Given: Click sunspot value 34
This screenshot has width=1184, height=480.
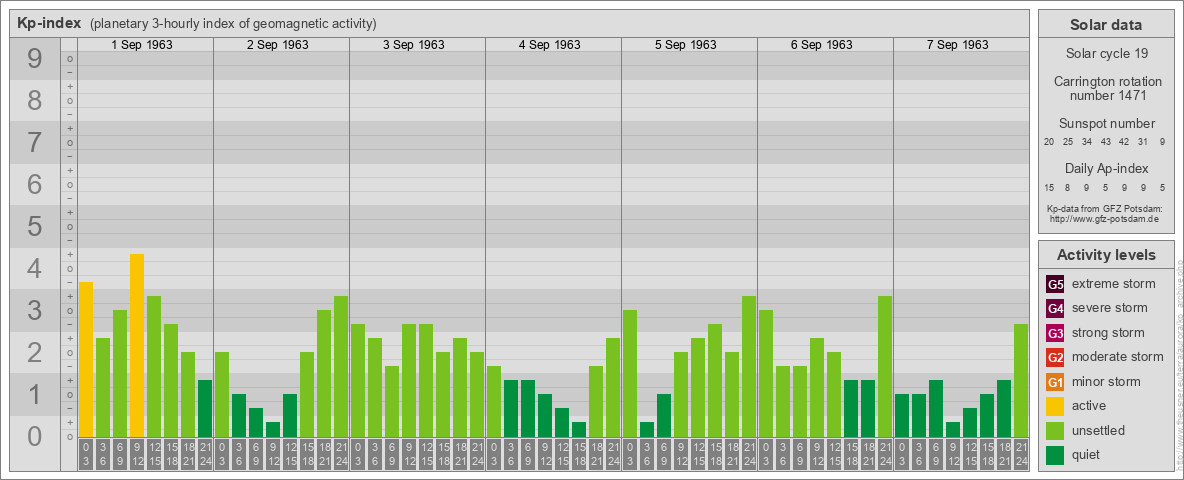Looking at the screenshot, I should (1086, 142).
